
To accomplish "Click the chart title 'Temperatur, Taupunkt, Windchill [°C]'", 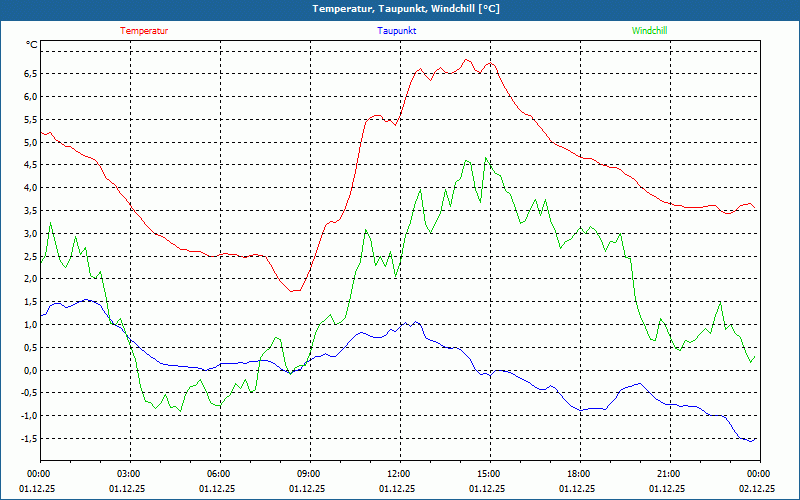I will pyautogui.click(x=406, y=9).
